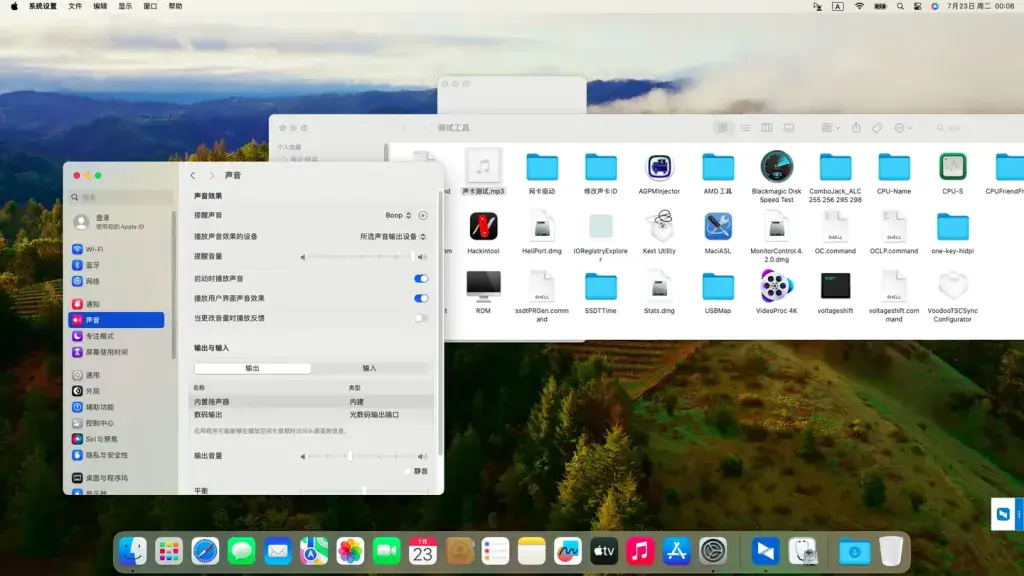
Task: Open 播放声音效果的设备 dropdown
Action: point(392,236)
